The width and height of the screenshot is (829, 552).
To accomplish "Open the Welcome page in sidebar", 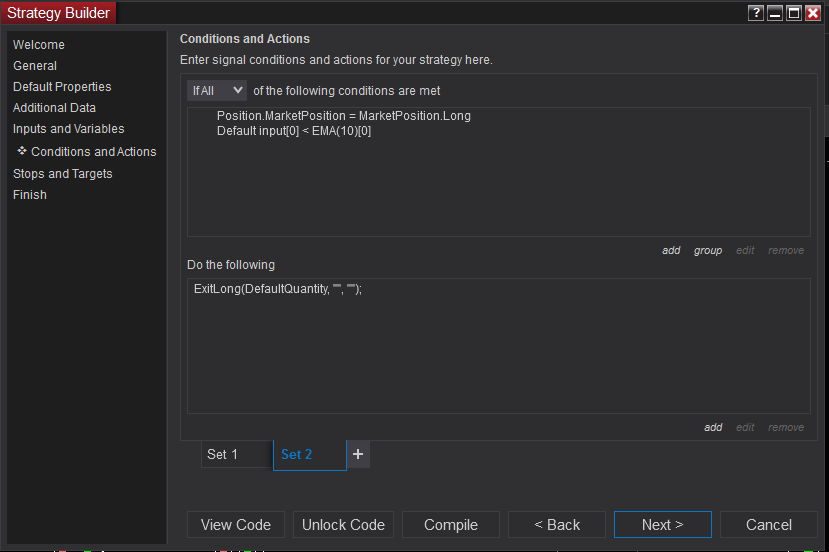I will click(x=39, y=45).
